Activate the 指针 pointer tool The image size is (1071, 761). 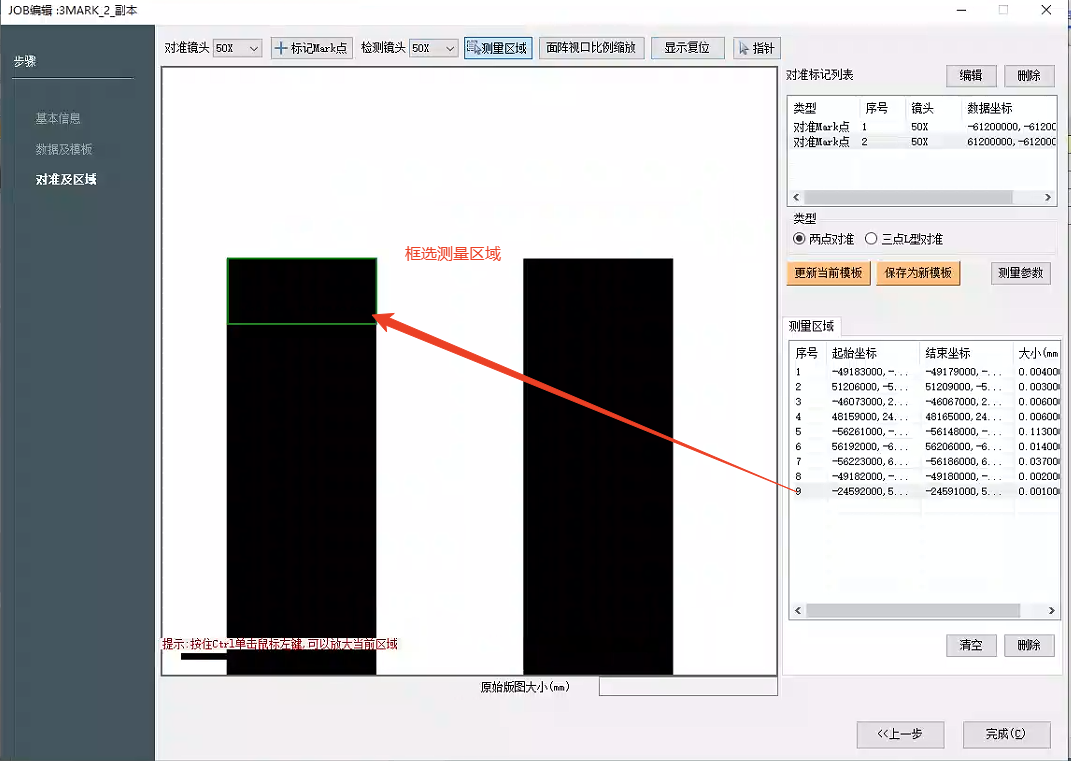coord(755,48)
